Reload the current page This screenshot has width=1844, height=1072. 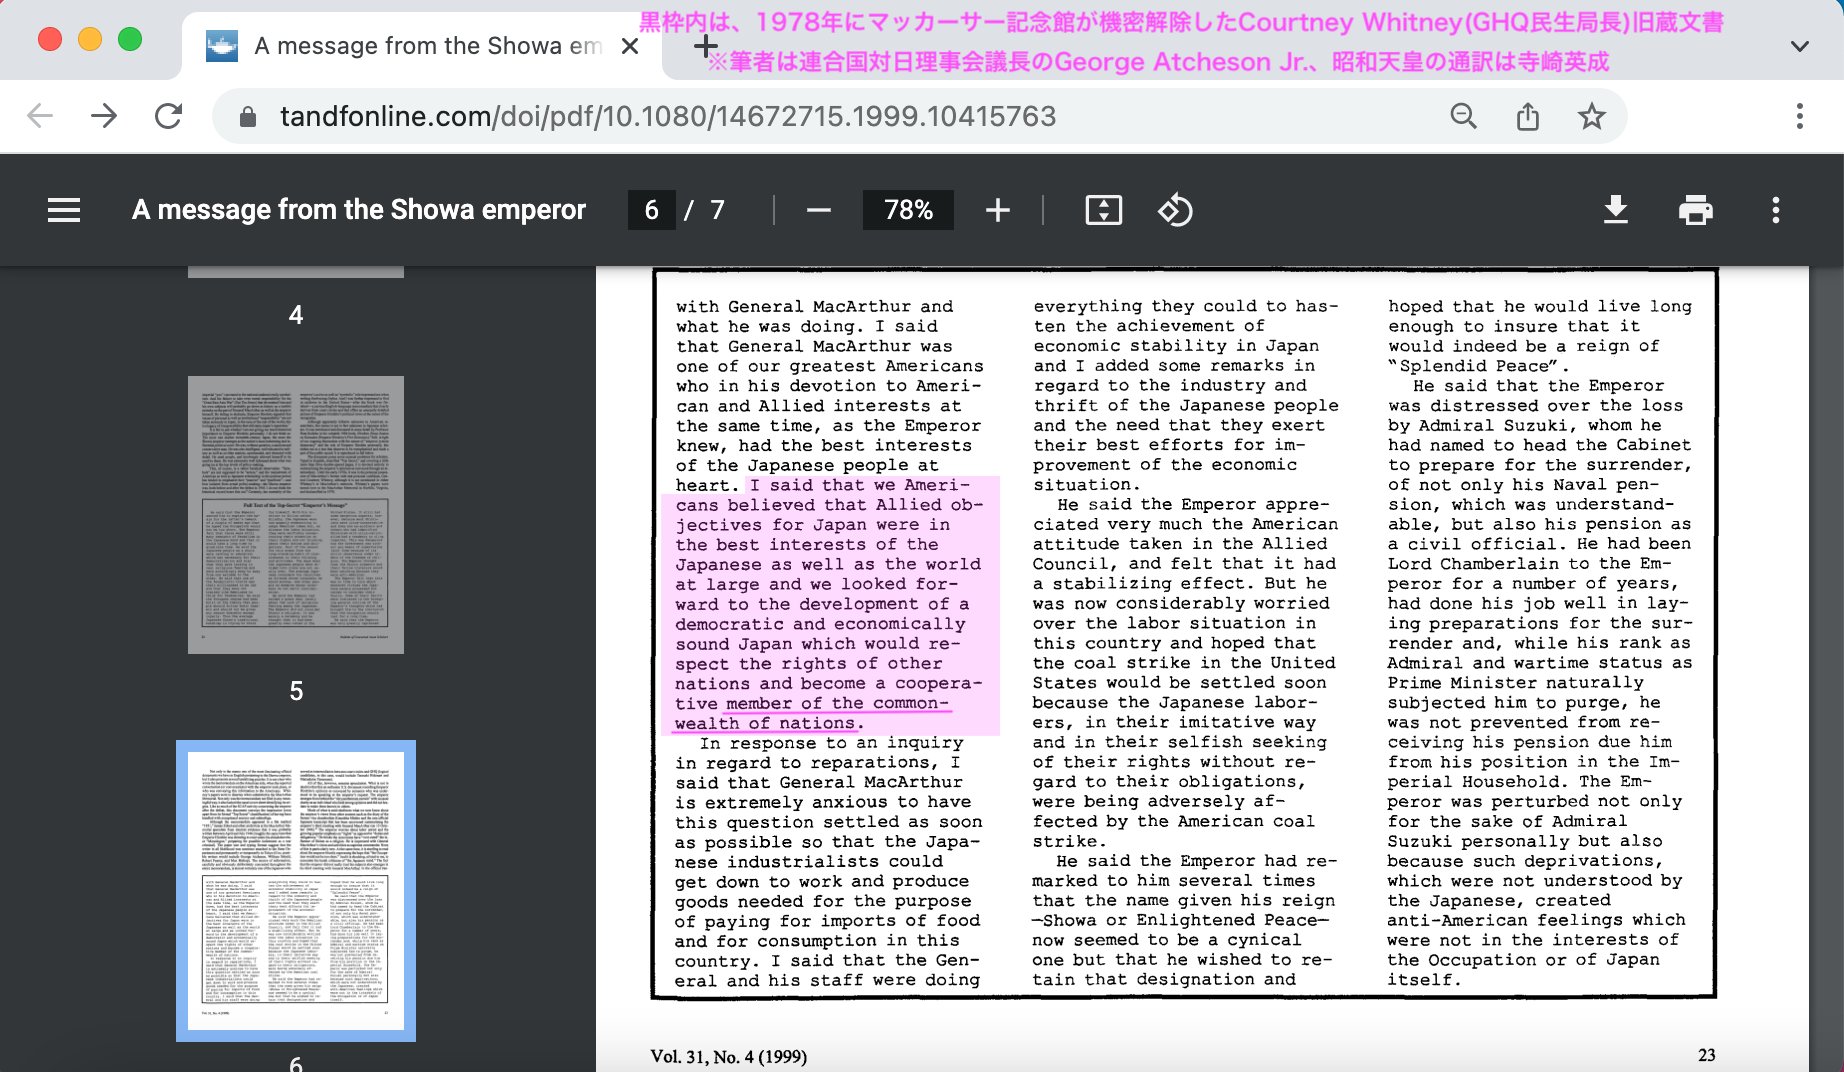click(x=168, y=116)
